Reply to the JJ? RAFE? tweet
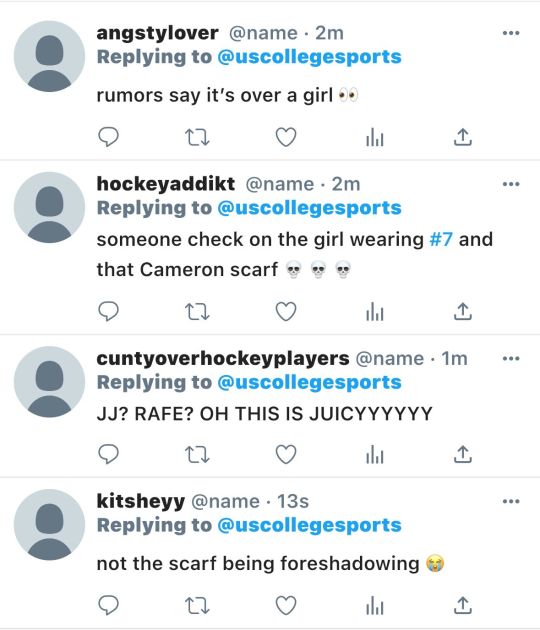 [x=108, y=454]
